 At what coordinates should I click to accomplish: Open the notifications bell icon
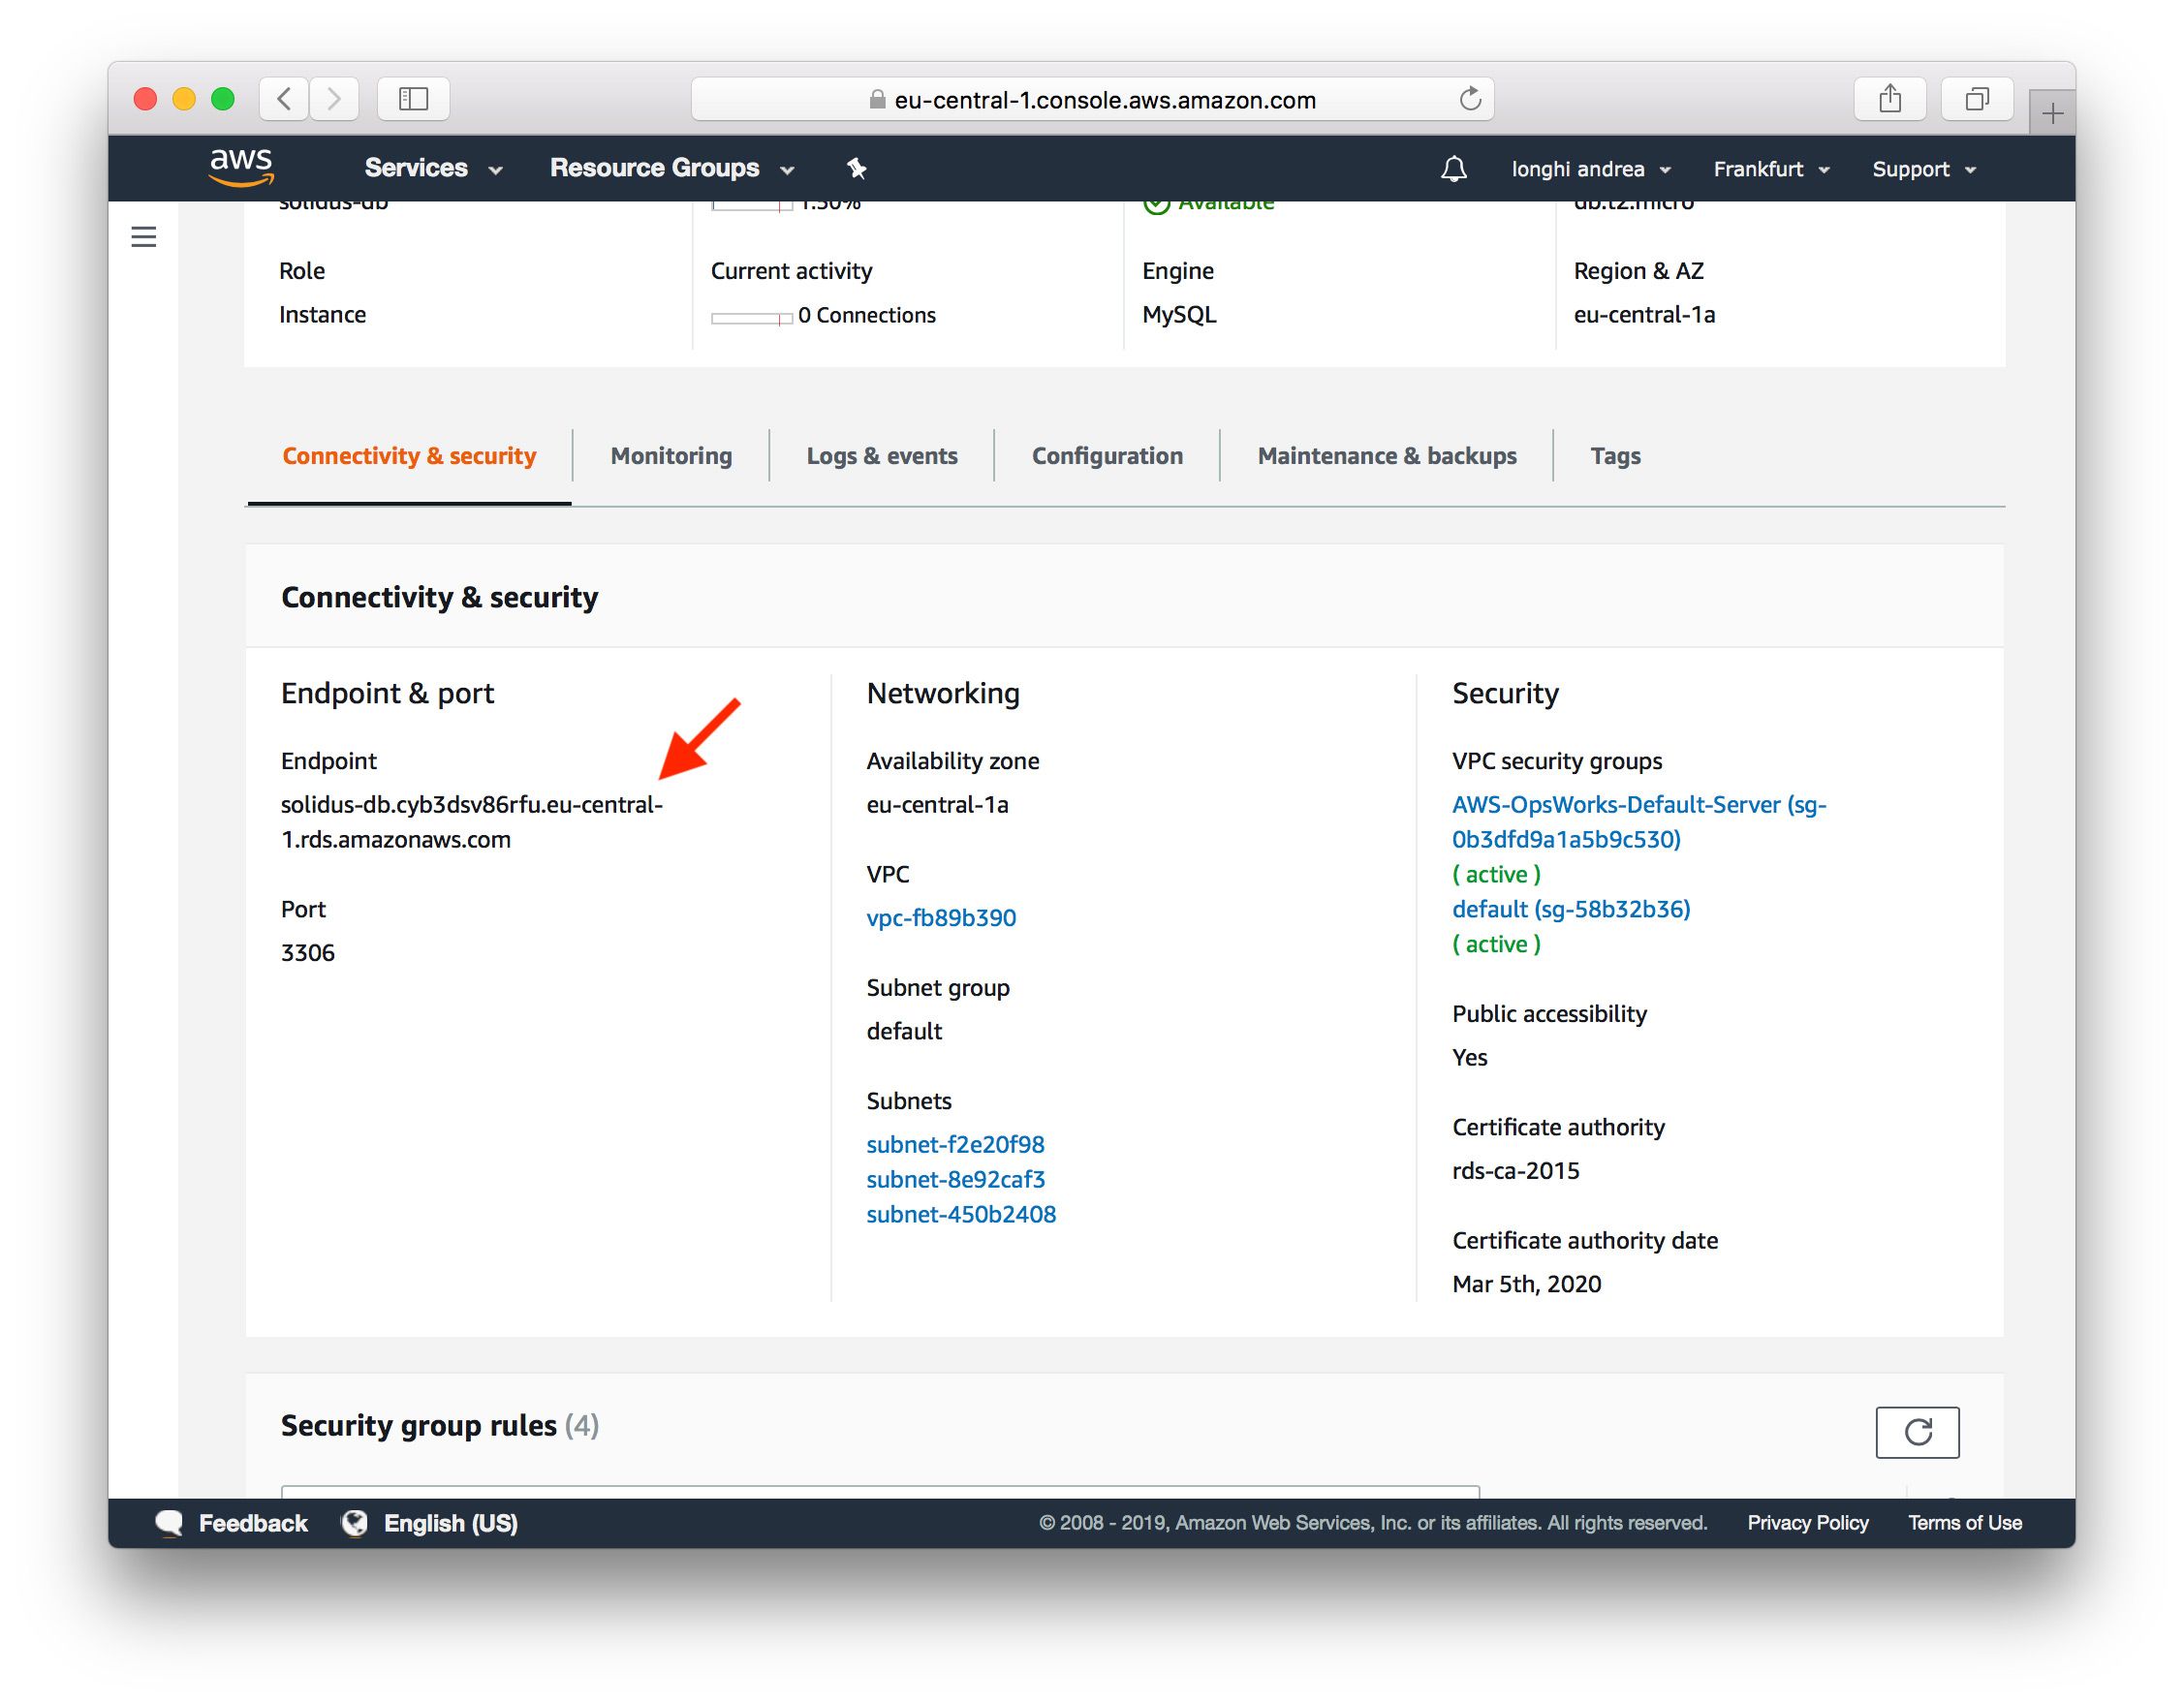pos(1453,169)
